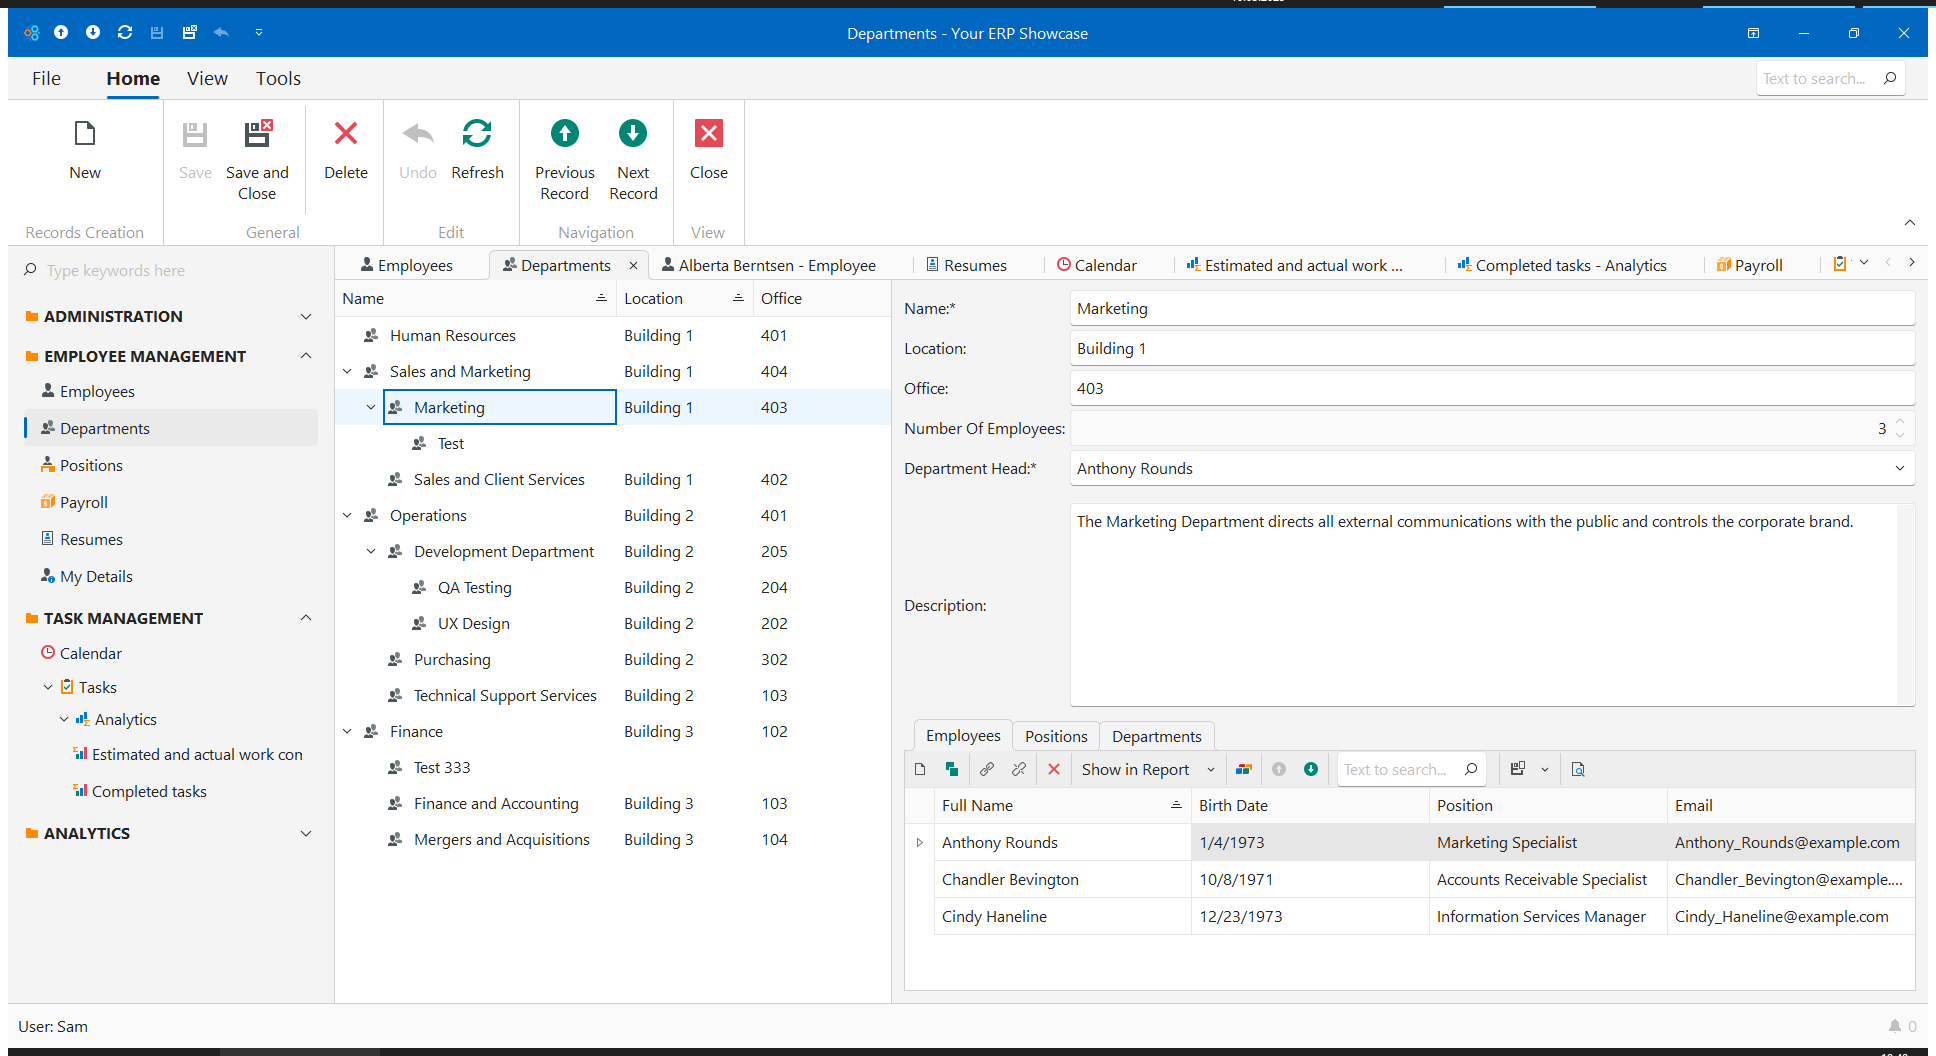Expand the ADMINISTRATION navigation group
This screenshot has width=1936, height=1056.
(306, 317)
